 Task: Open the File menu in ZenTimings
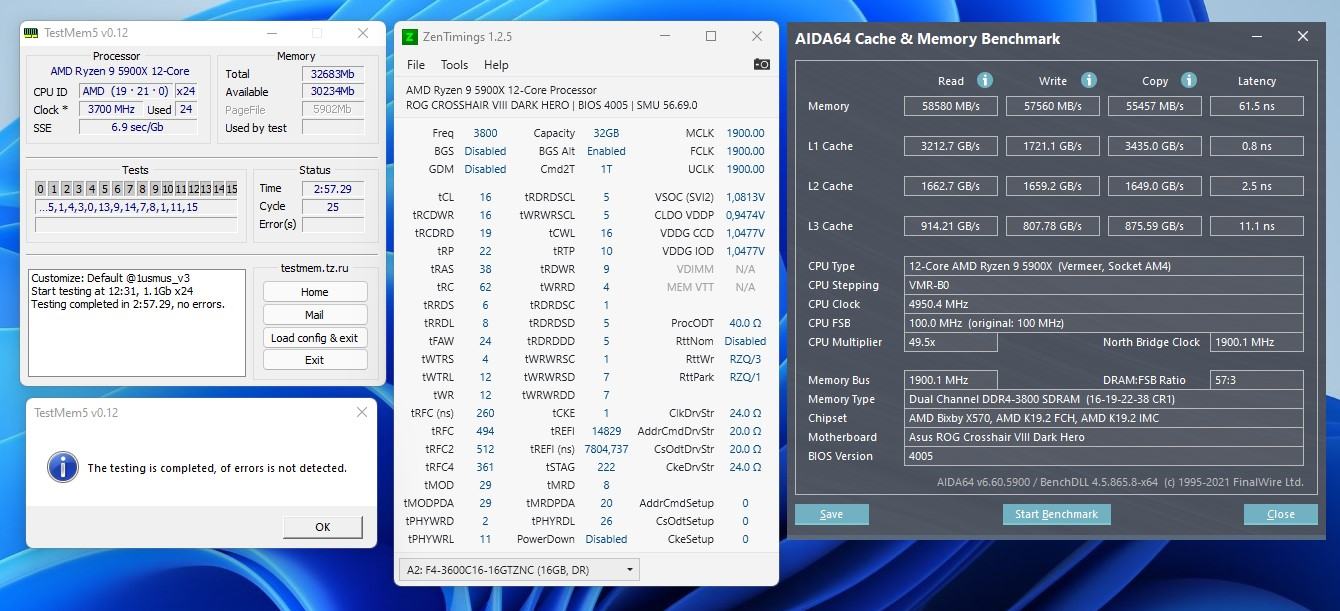coord(415,65)
